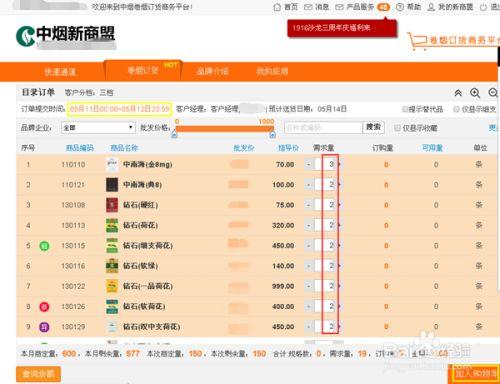Open the 我的应用 tab
Viewport: 500px width, 384px height.
(x=272, y=71)
